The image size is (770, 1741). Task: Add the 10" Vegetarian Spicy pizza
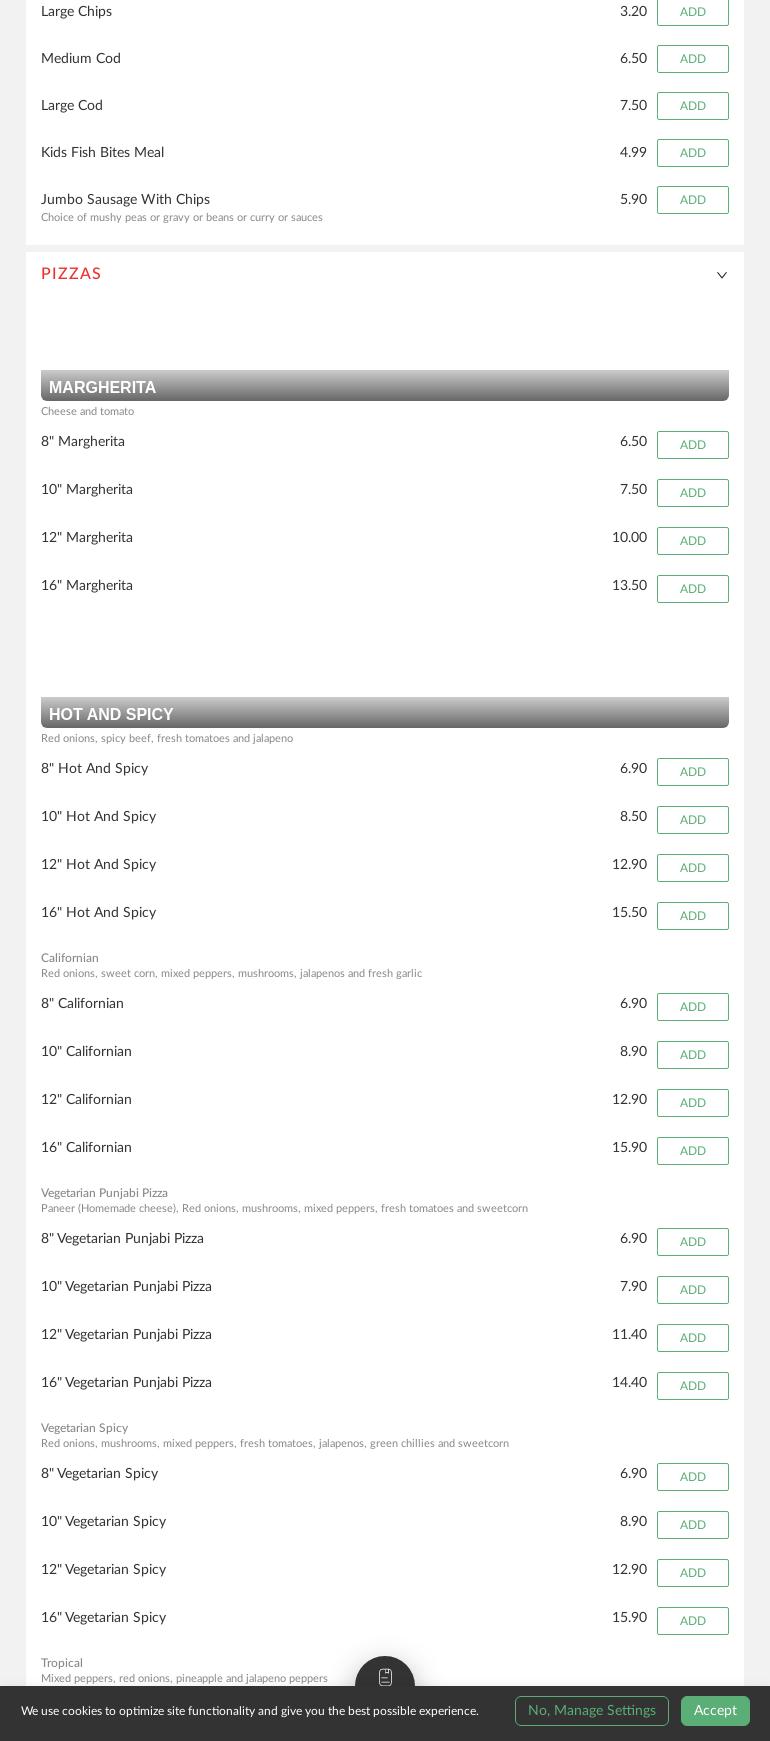pyautogui.click(x=692, y=1524)
